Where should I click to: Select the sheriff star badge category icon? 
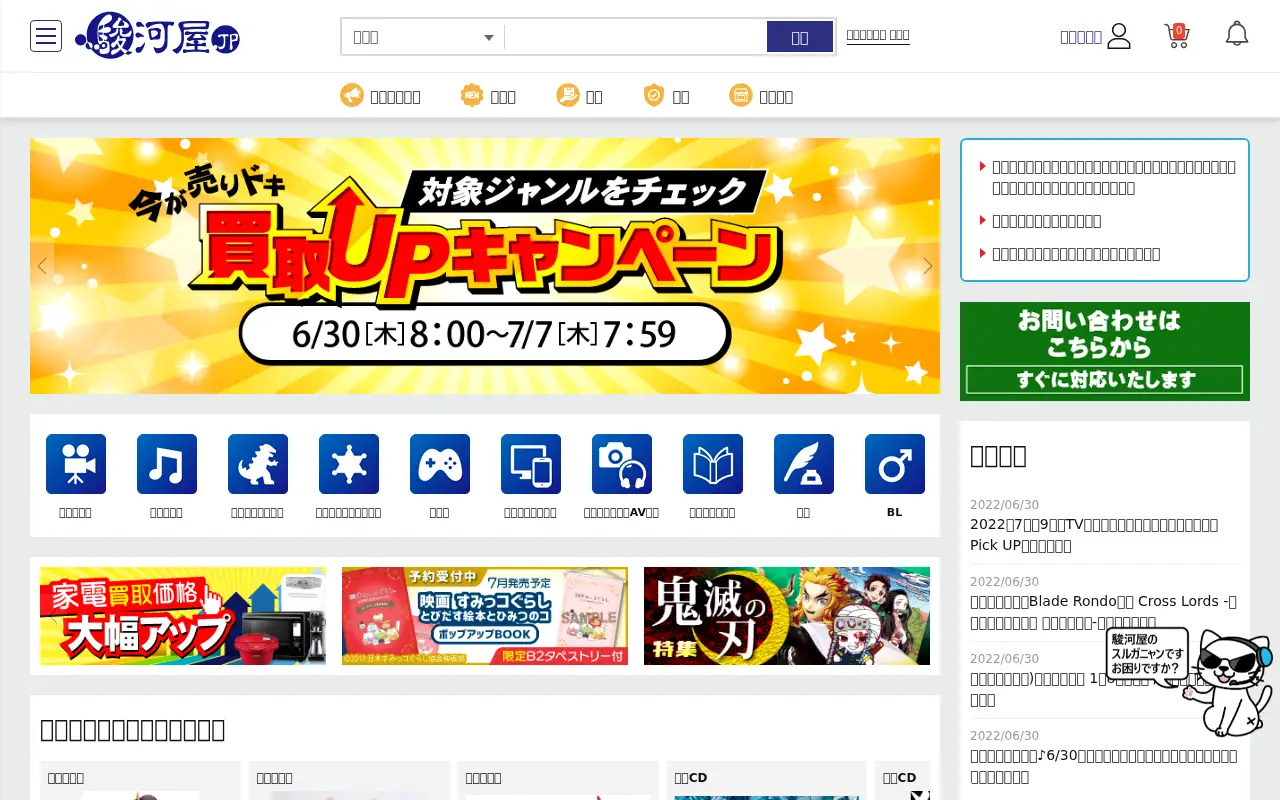tap(349, 464)
